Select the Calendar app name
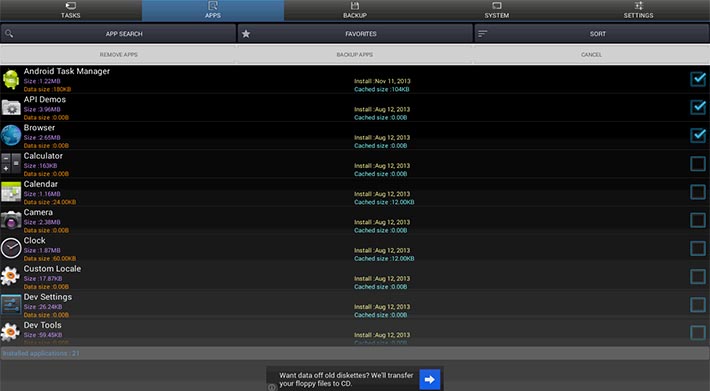This screenshot has width=710, height=391. coord(41,184)
